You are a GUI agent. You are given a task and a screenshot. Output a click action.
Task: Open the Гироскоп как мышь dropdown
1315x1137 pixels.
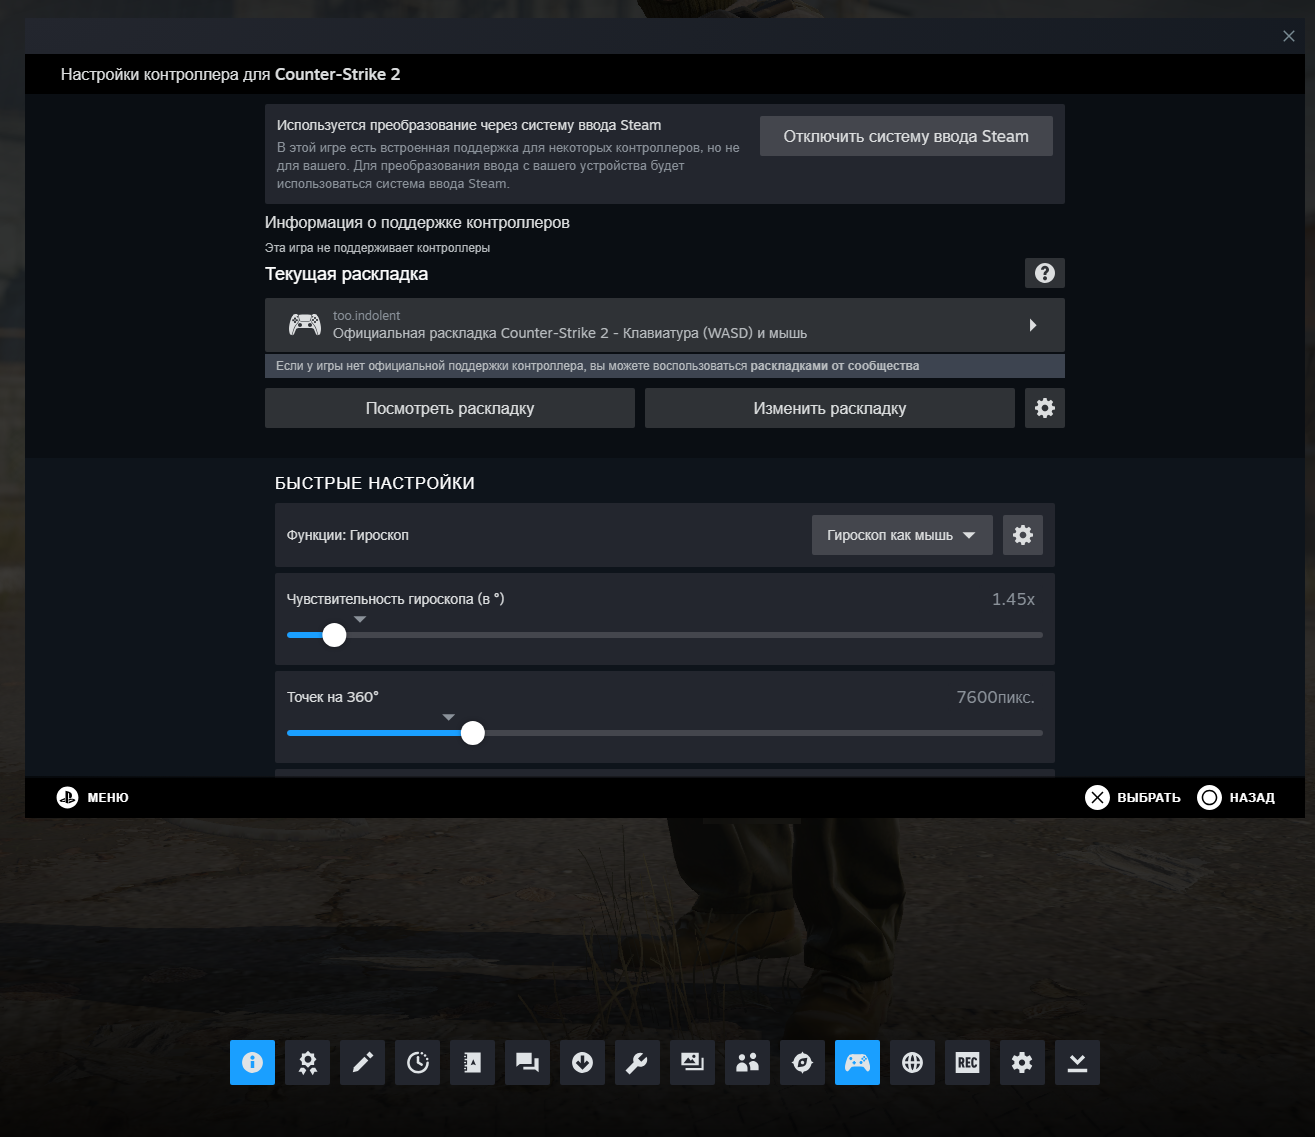point(902,535)
